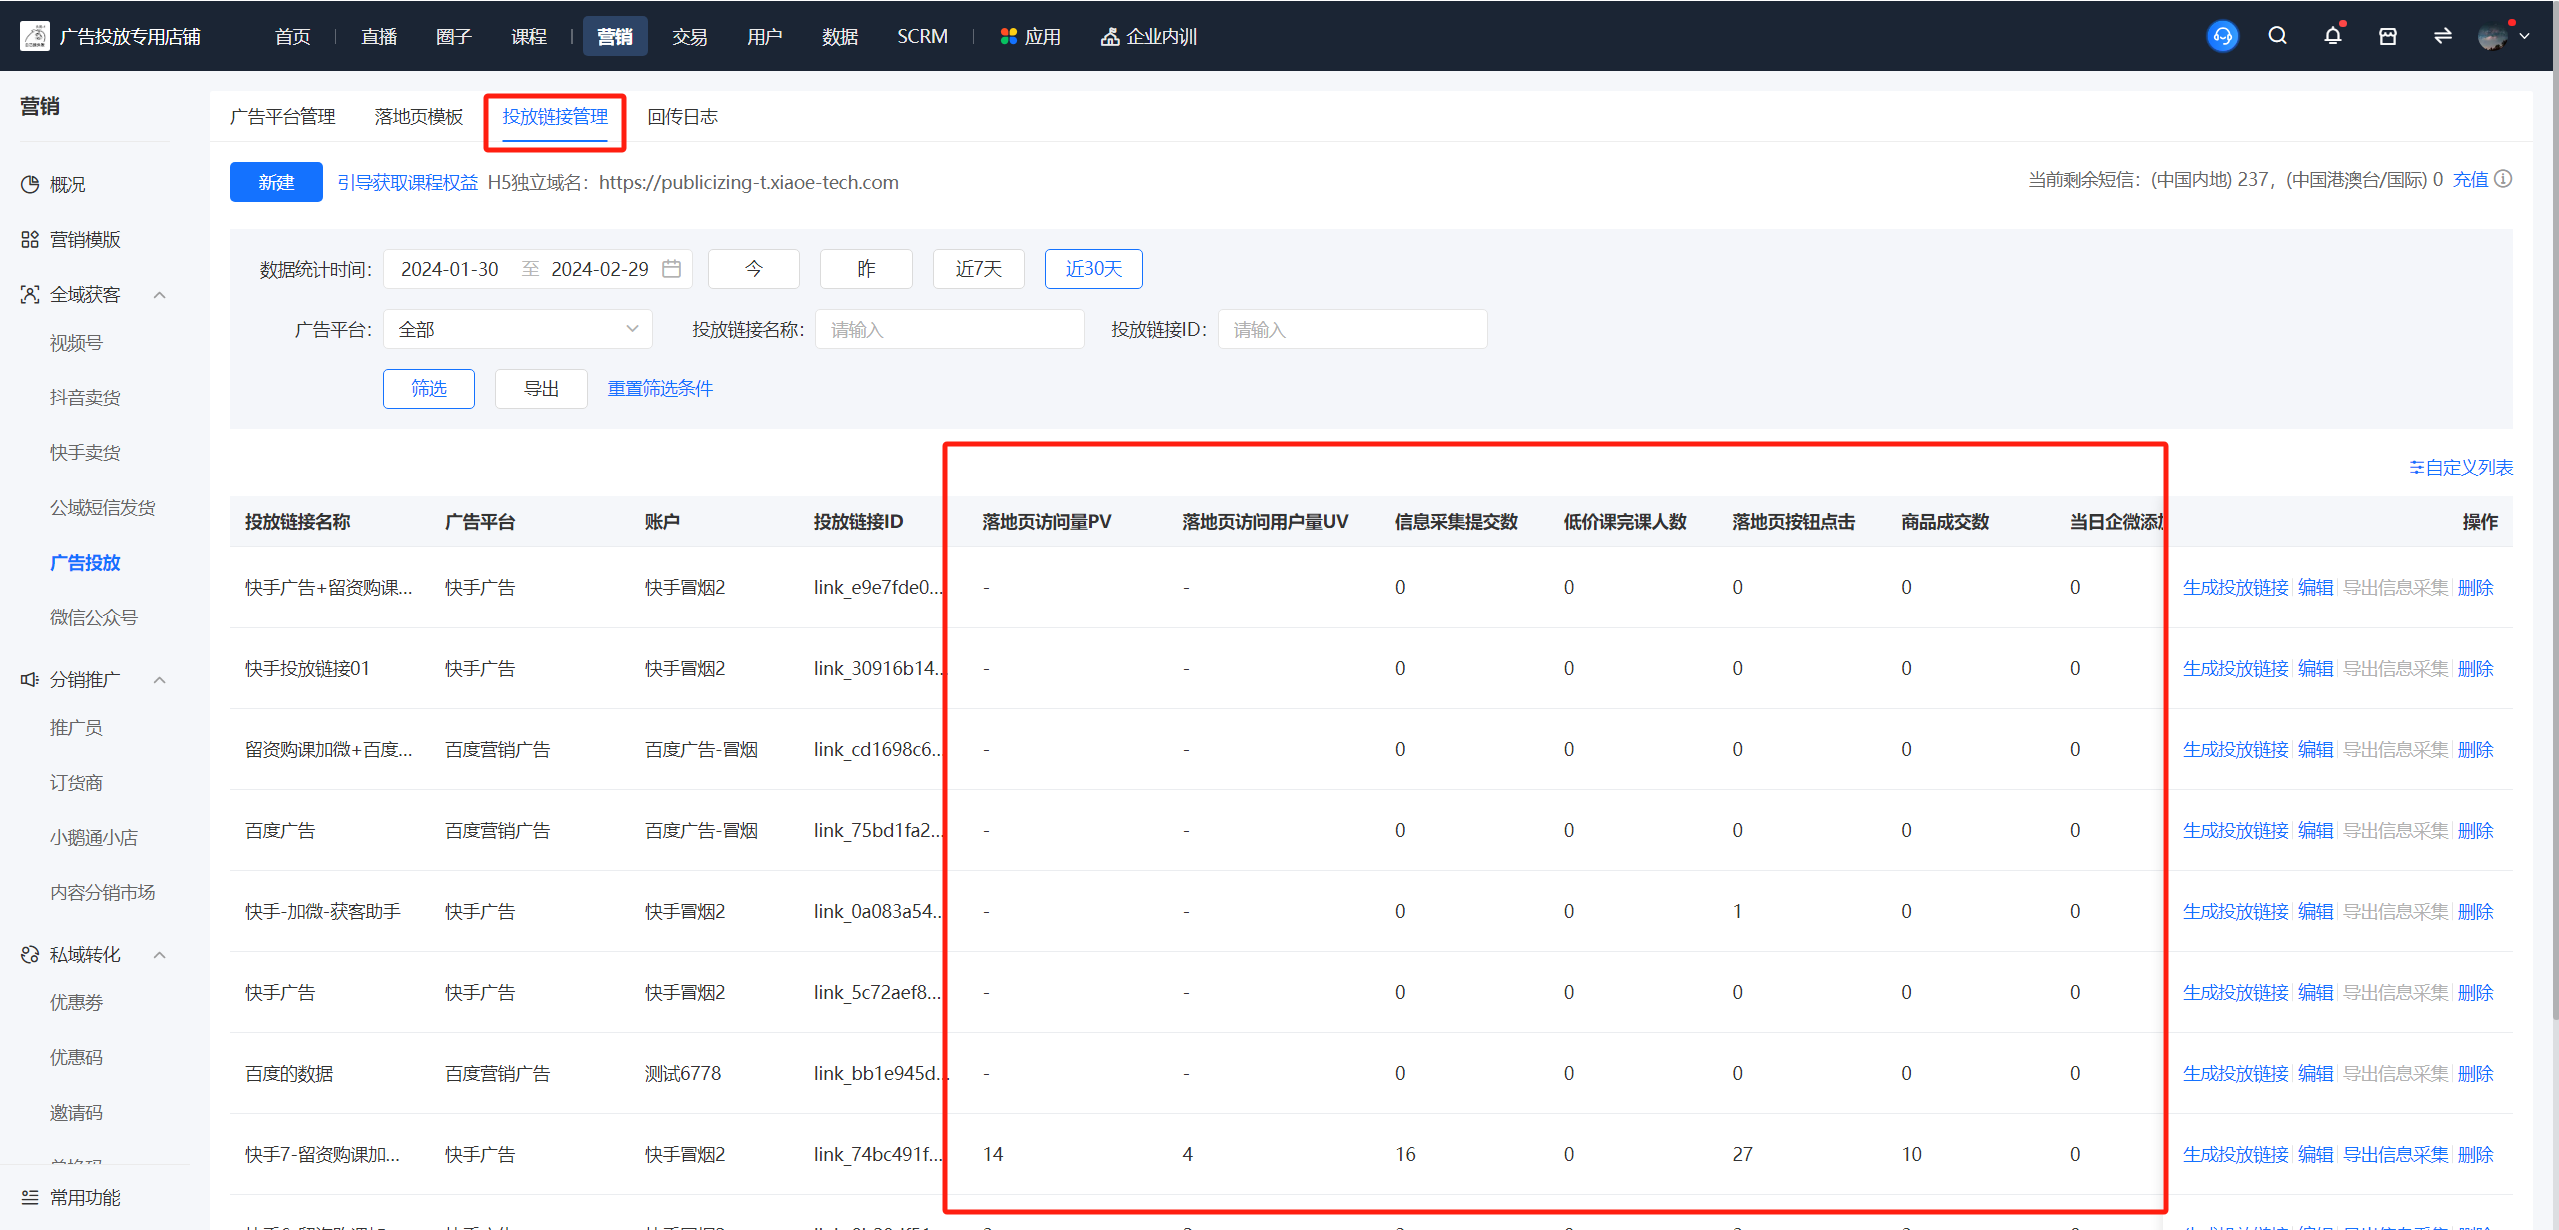Click the start date 2024-01-30 field
Image resolution: width=2559 pixels, height=1230 pixels.
click(x=450, y=269)
